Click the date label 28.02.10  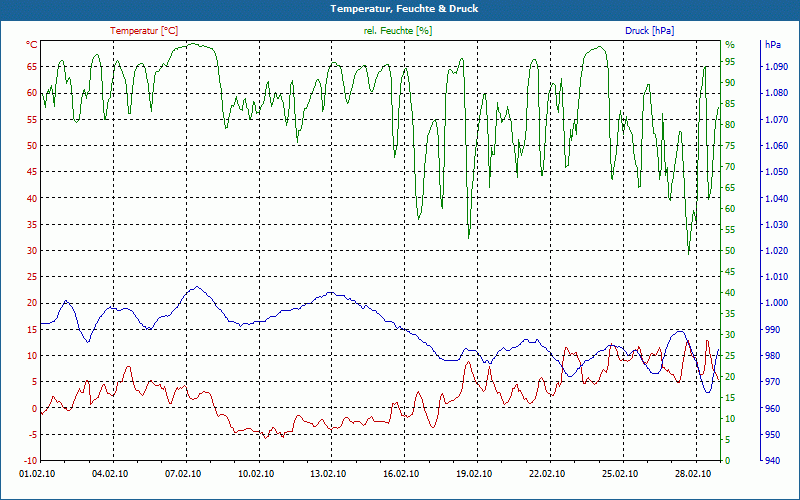pos(693,474)
